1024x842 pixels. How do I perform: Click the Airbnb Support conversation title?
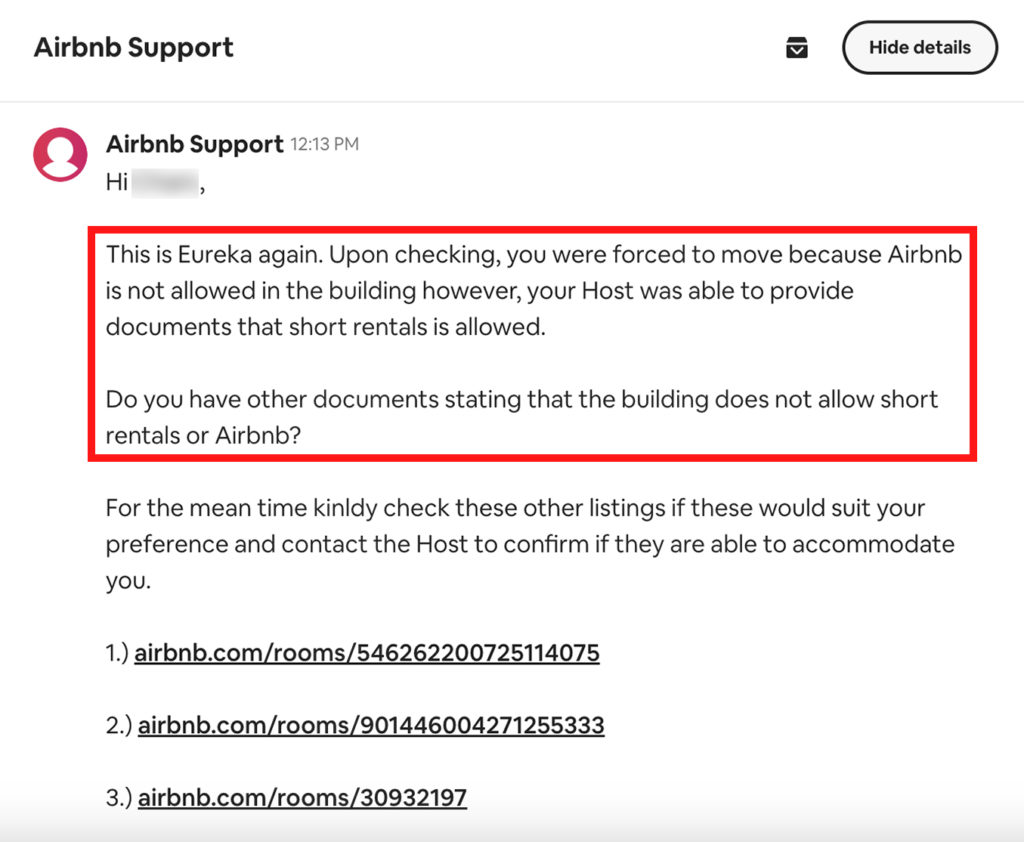[x=134, y=47]
